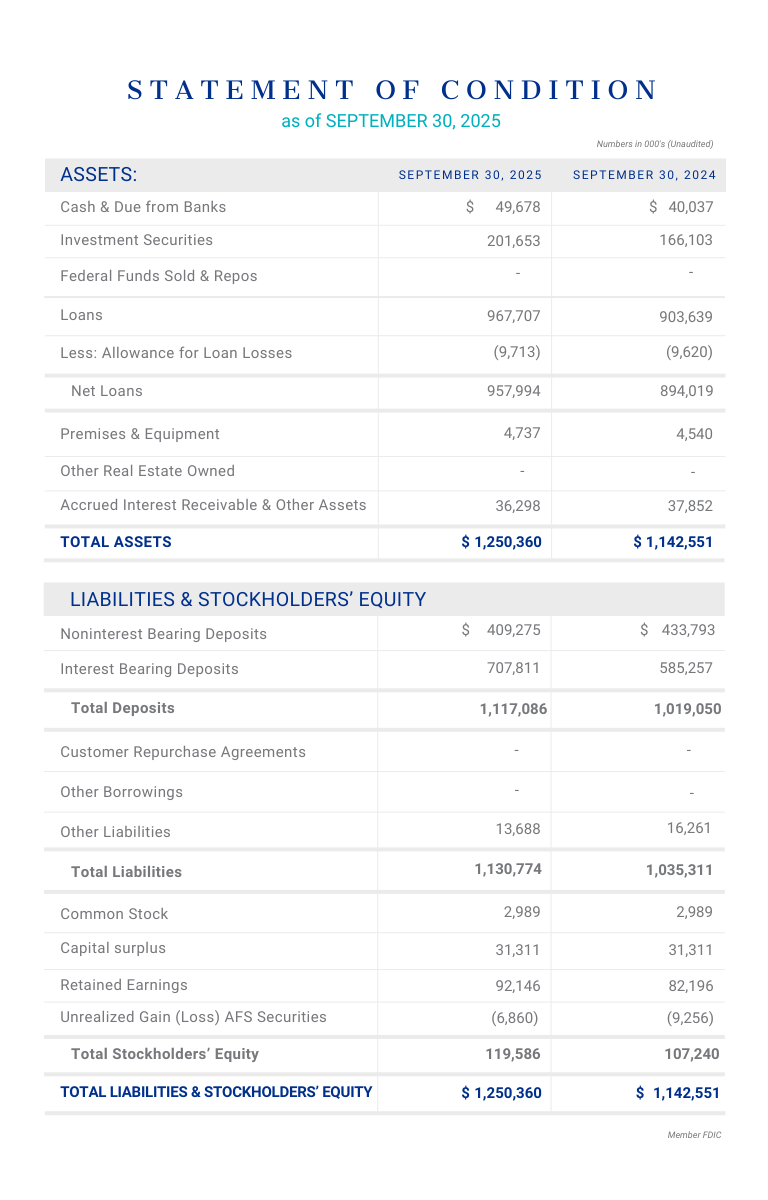The width and height of the screenshot is (768, 1200).
Task: Select the Unrealized Gain (Loss) AFS Securities label
Action: (193, 1017)
